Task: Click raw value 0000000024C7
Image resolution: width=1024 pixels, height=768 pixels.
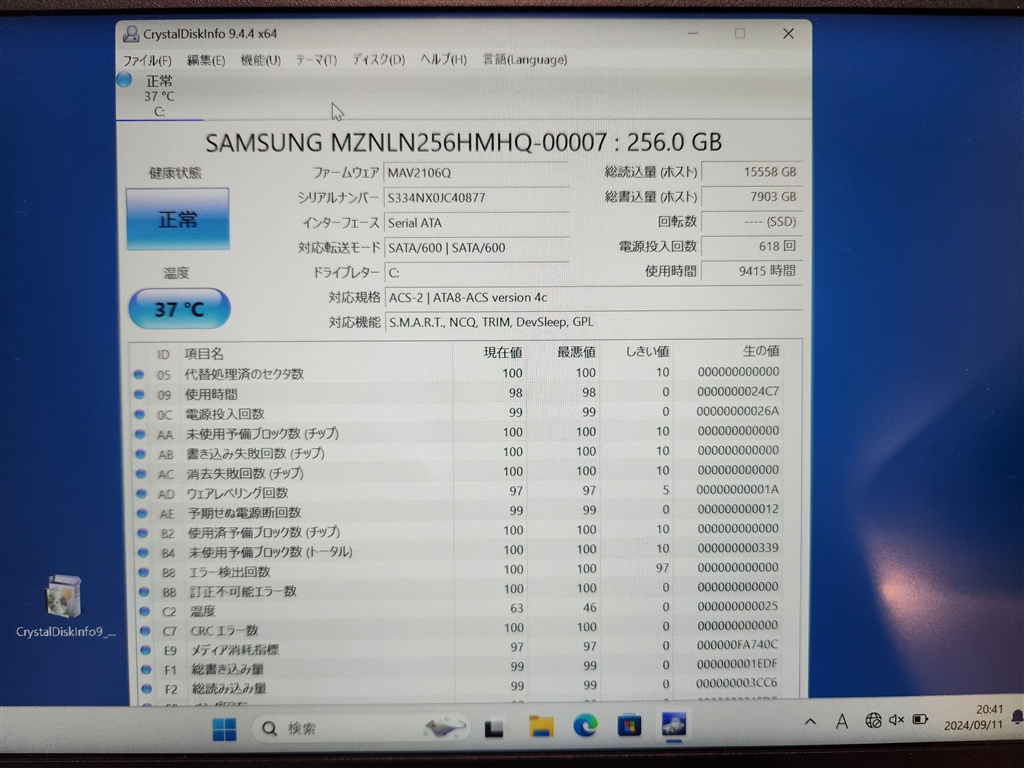Action: click(x=737, y=392)
